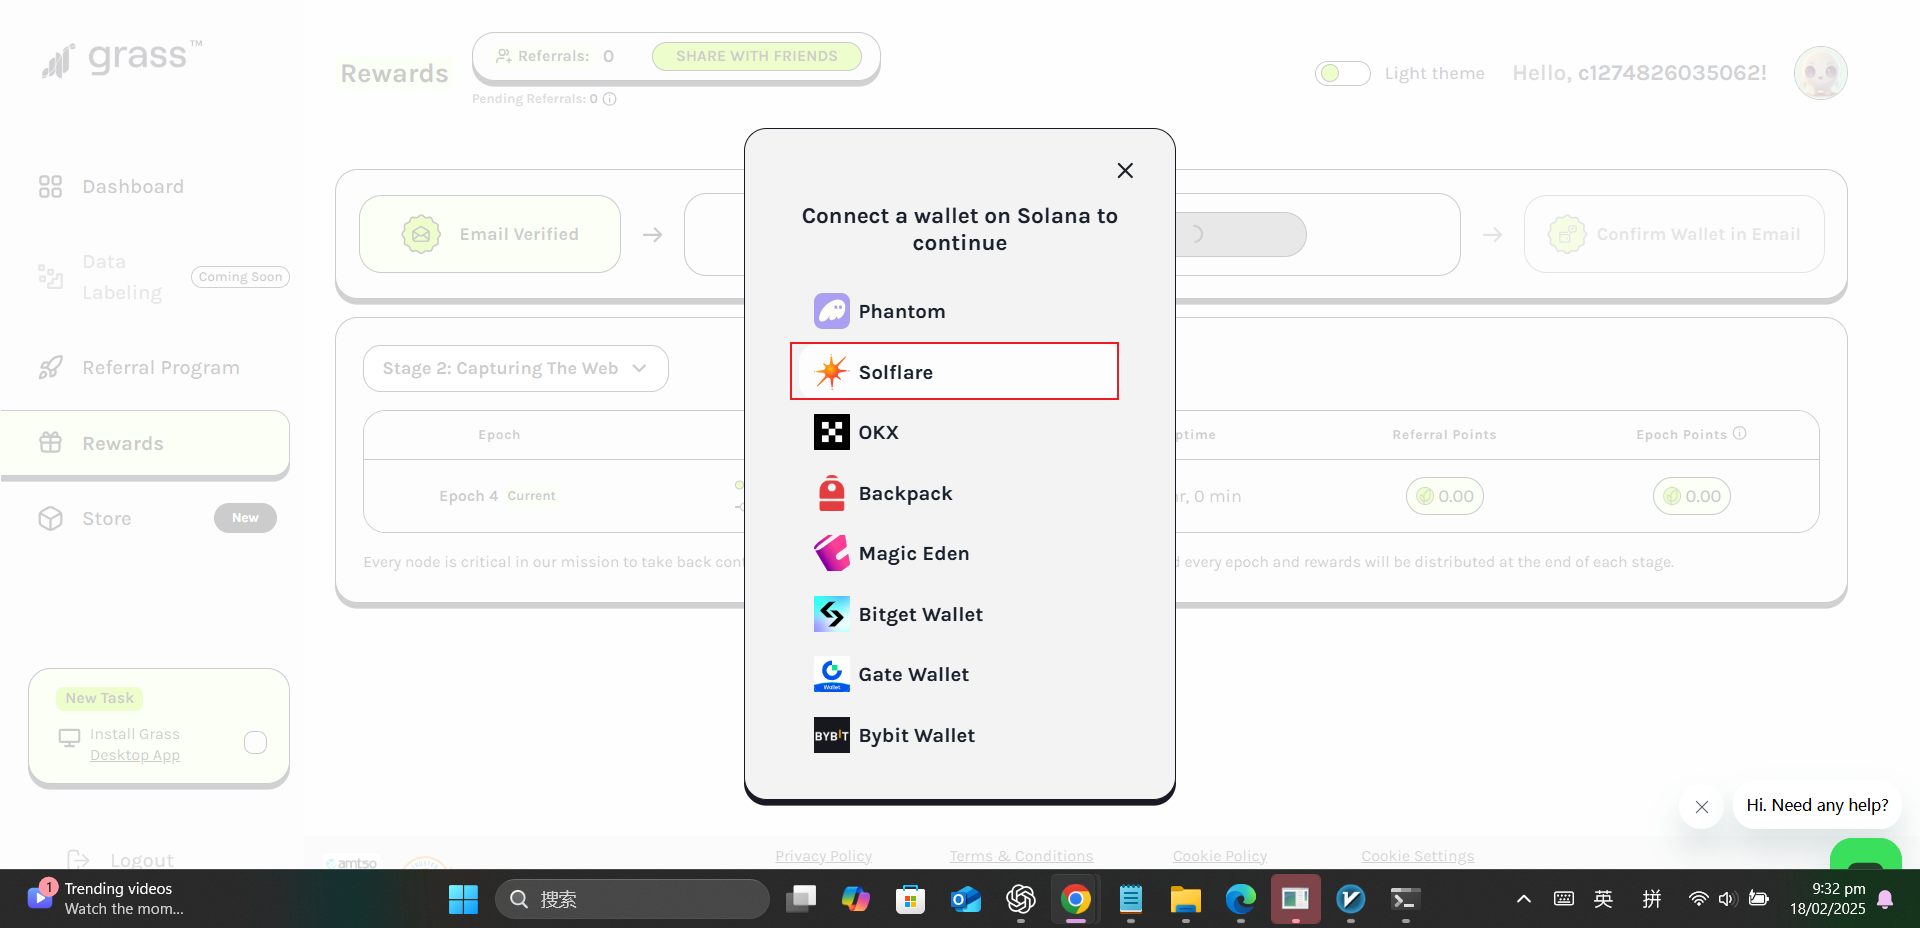Select the Gate Wallet icon
The height and width of the screenshot is (928, 1920).
832,674
